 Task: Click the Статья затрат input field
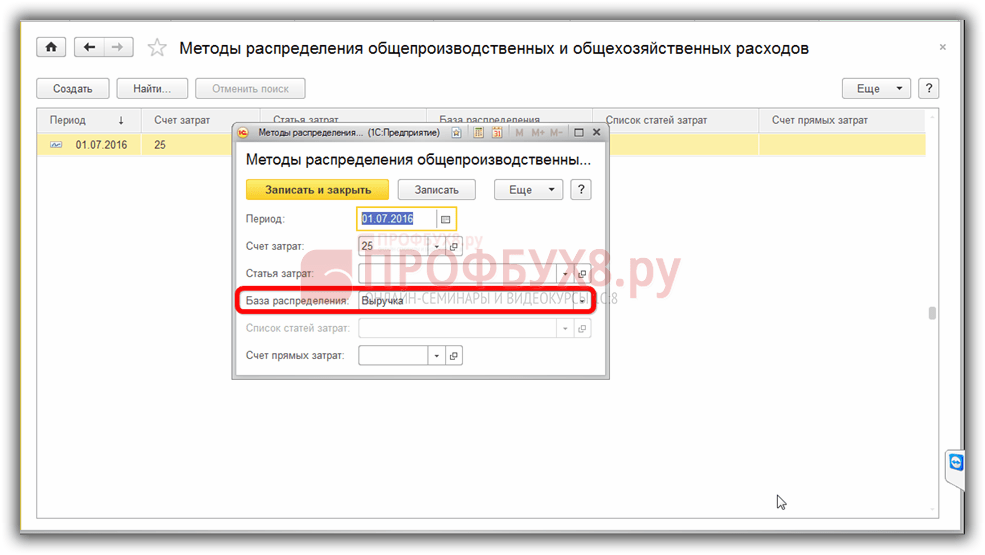[x=457, y=273]
